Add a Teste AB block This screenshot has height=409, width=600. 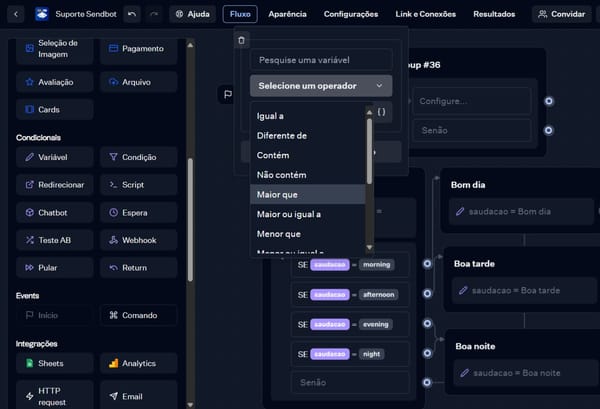(x=55, y=240)
